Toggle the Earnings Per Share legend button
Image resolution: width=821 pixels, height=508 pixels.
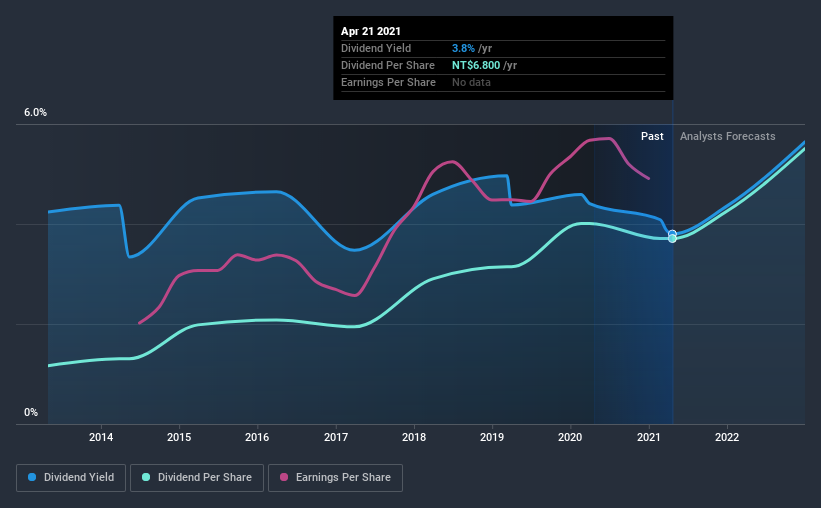(x=335, y=478)
